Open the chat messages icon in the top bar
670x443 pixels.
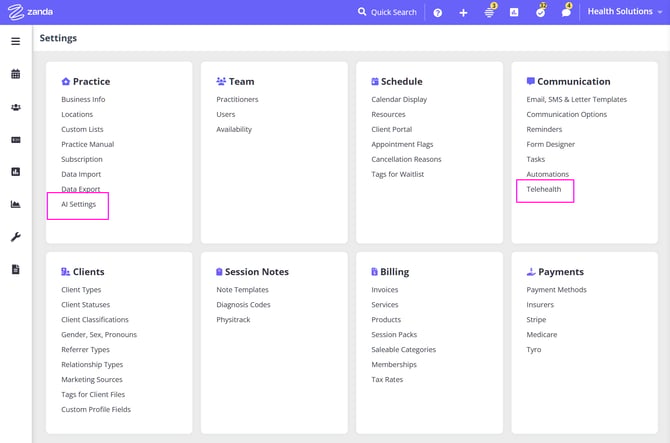(566, 12)
